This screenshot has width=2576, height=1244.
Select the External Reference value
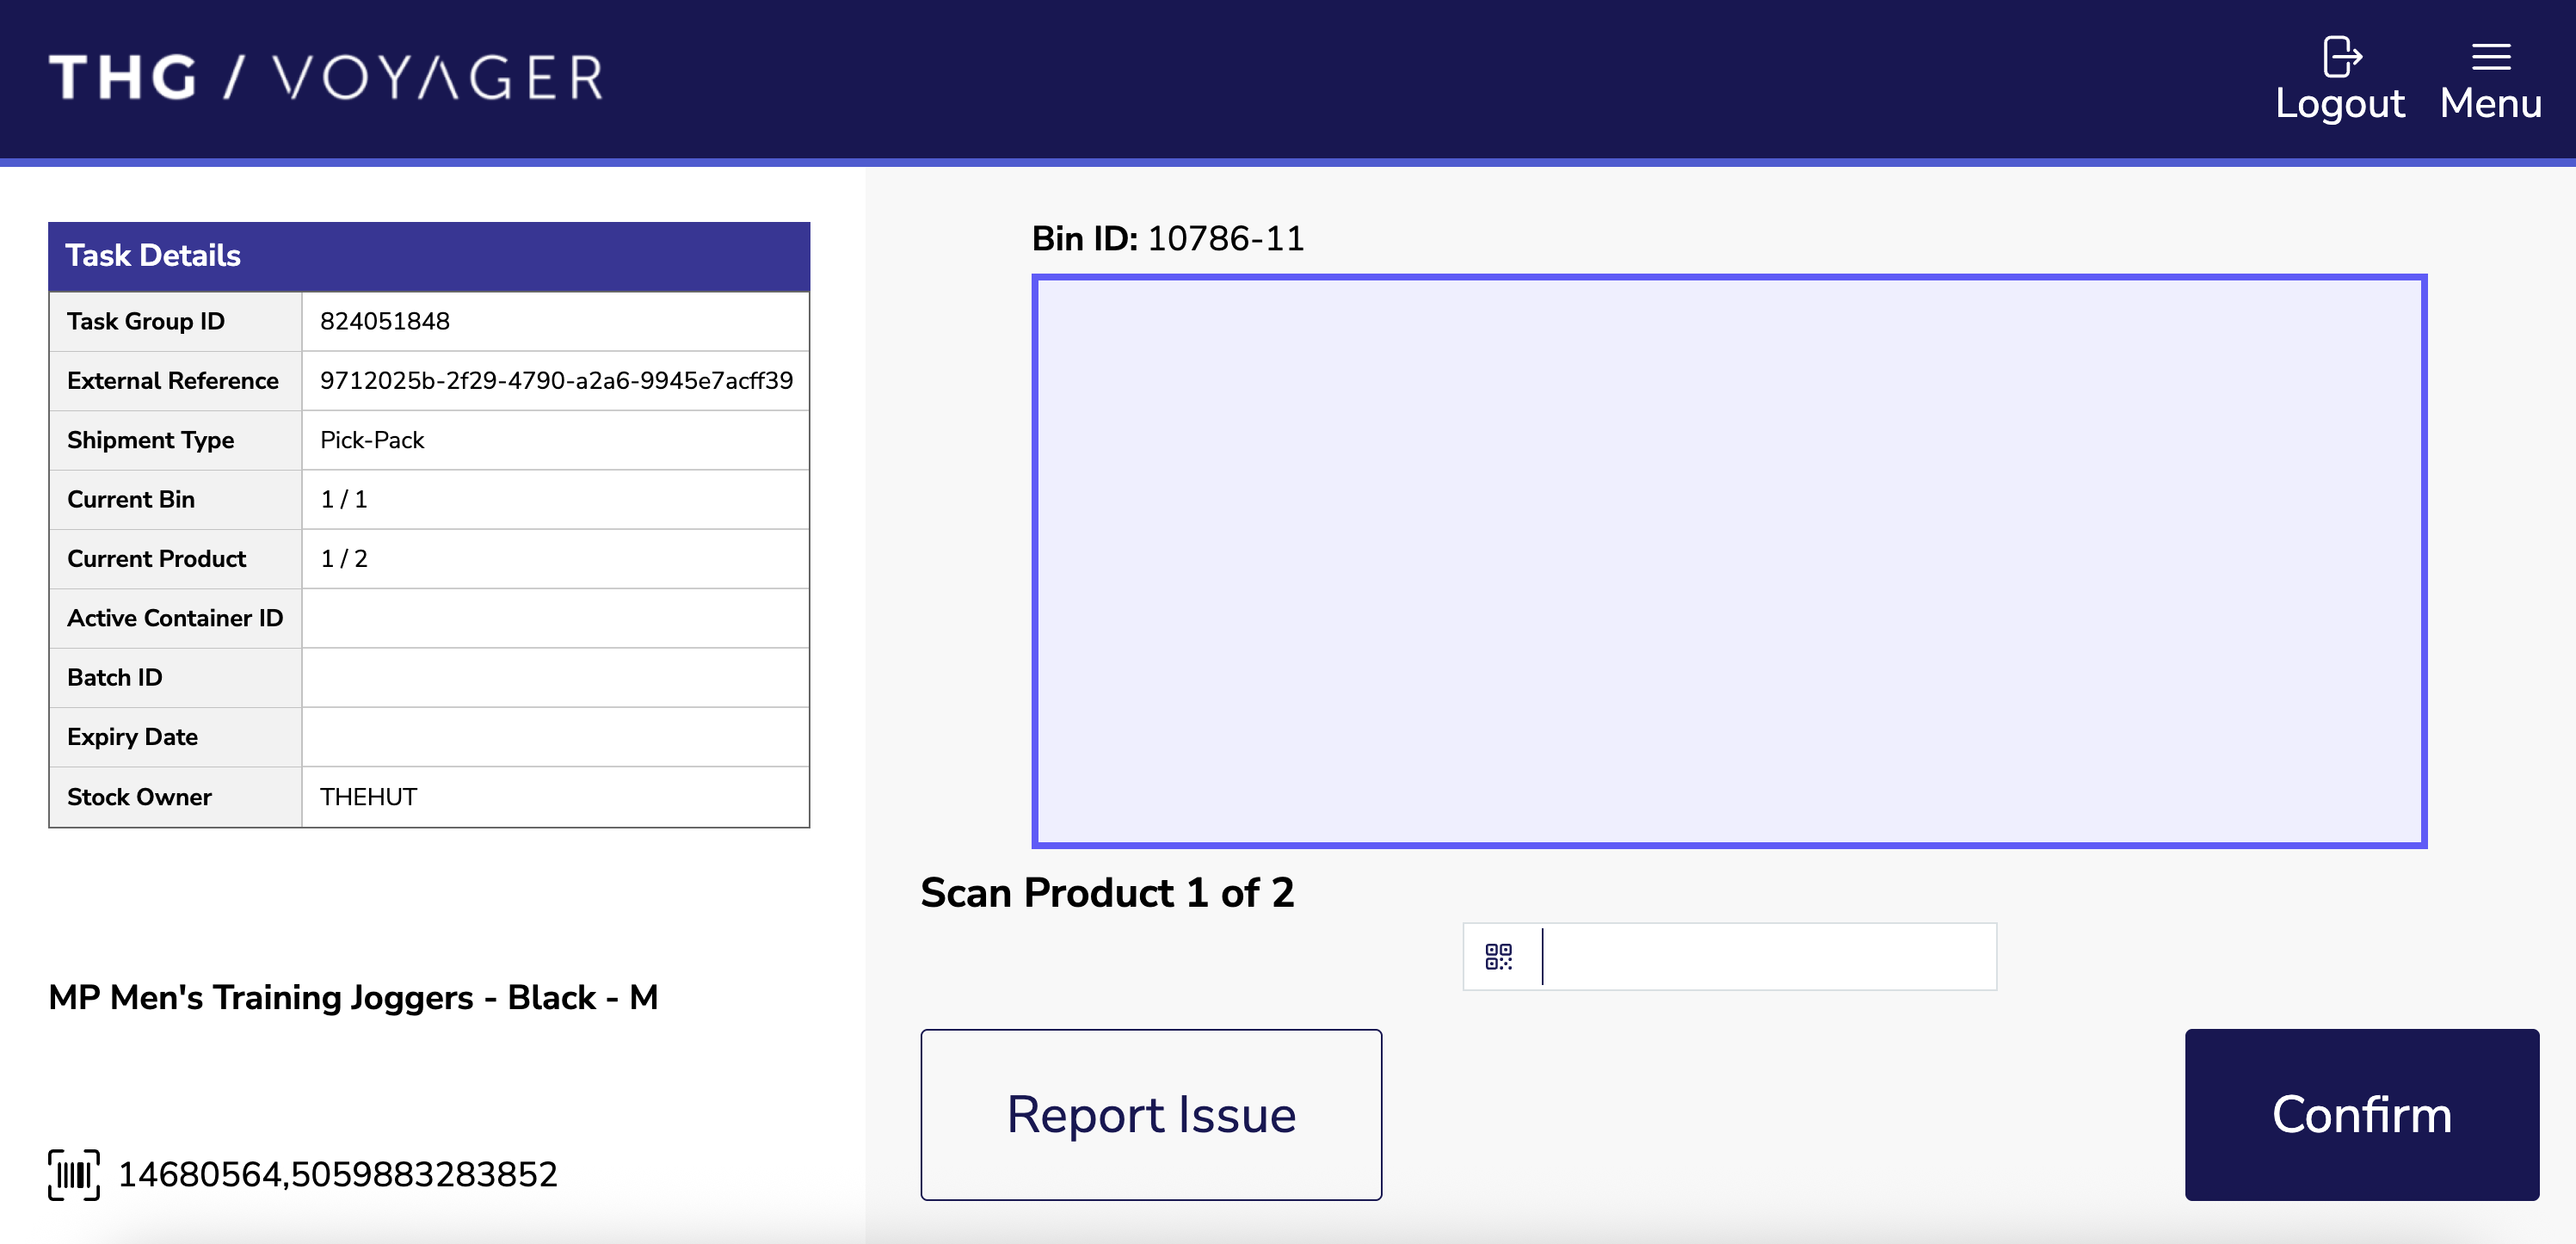click(x=556, y=381)
